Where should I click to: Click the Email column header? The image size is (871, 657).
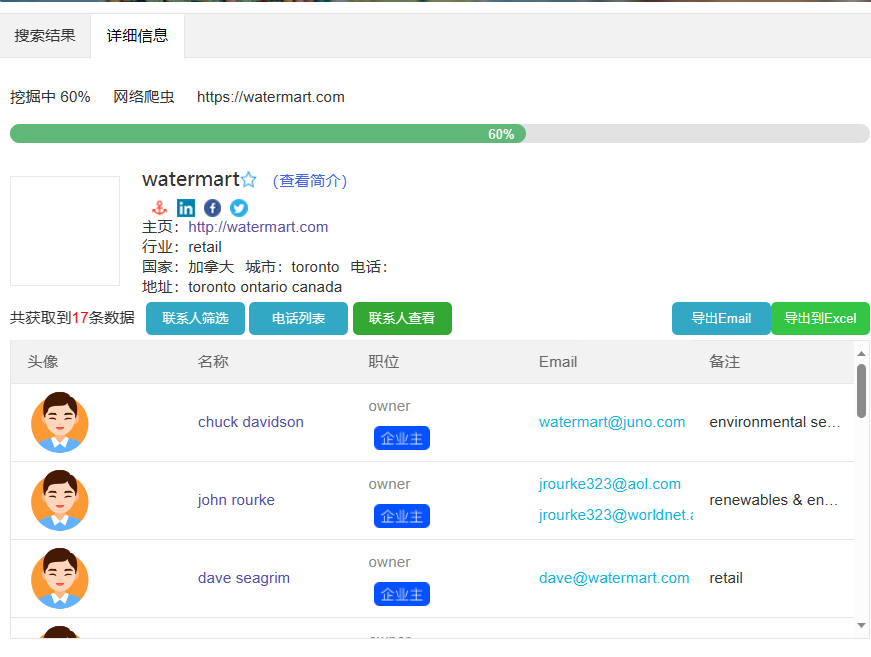pos(558,362)
